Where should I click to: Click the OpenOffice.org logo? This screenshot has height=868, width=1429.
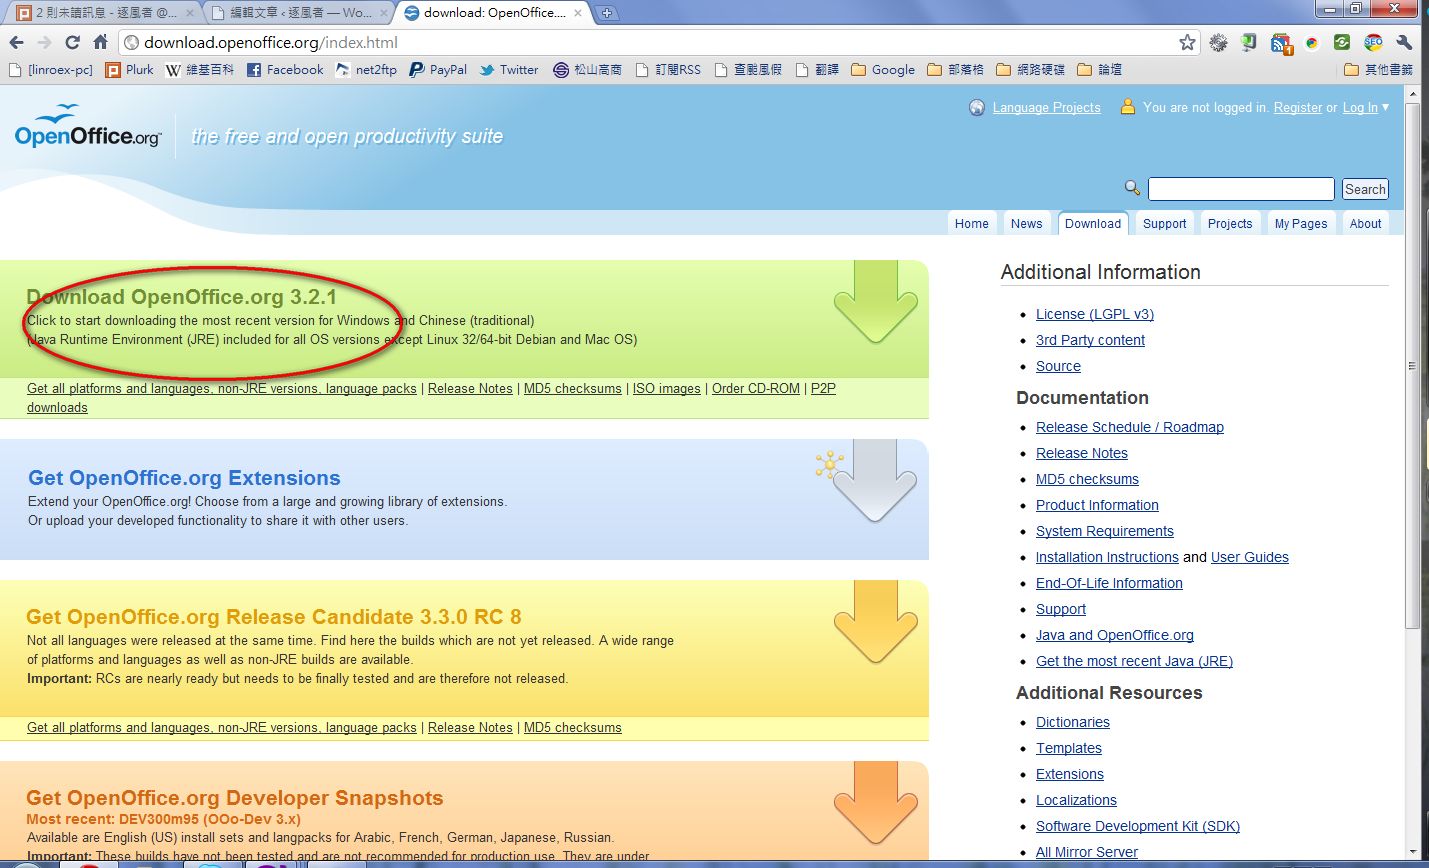tap(88, 127)
